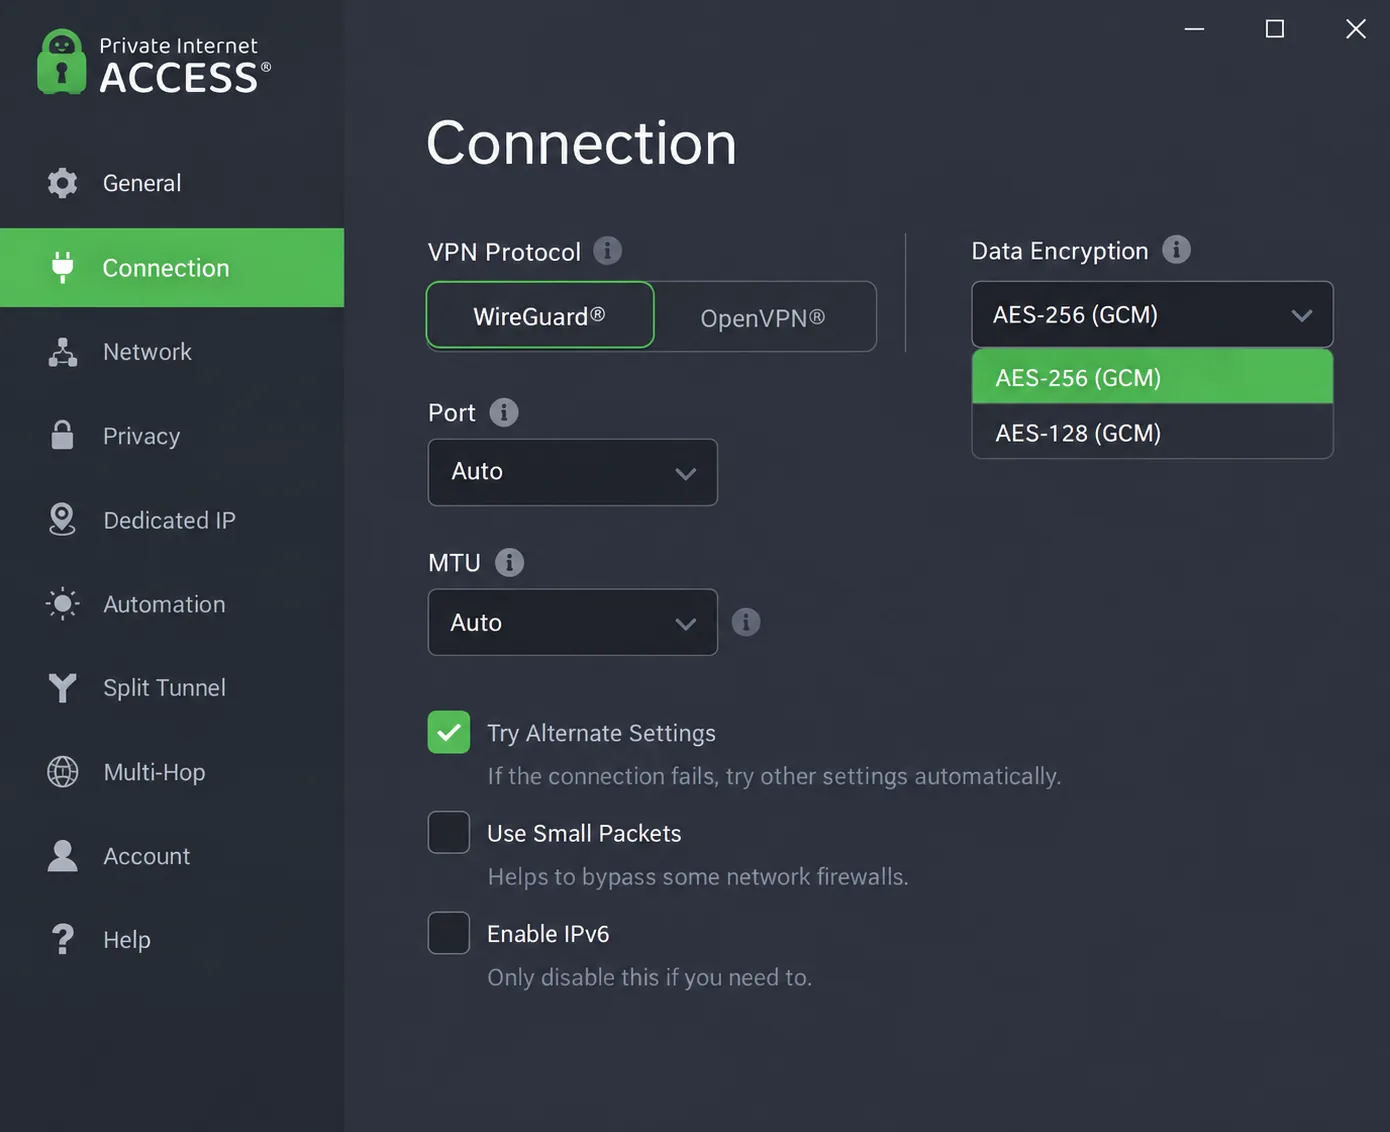Click the General gear icon

pos(62,183)
